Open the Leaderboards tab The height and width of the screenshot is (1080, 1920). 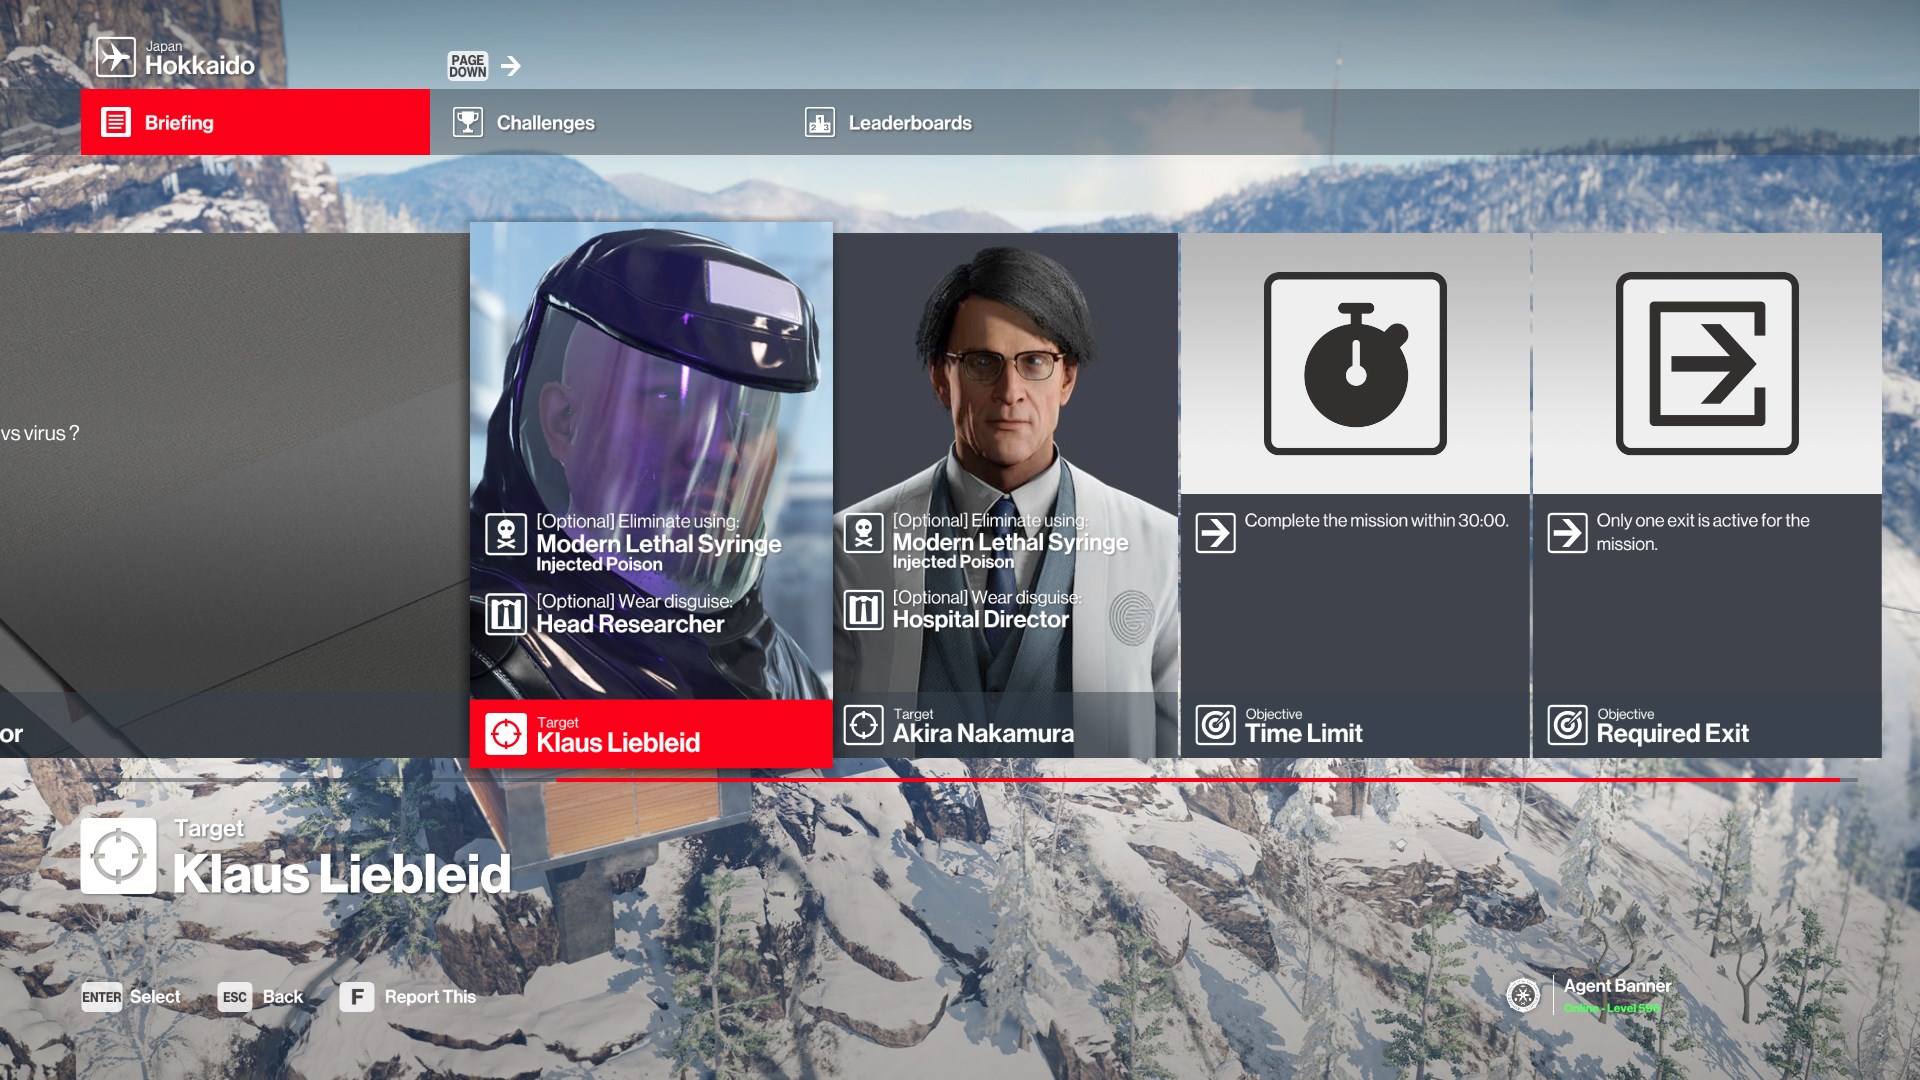pos(908,123)
